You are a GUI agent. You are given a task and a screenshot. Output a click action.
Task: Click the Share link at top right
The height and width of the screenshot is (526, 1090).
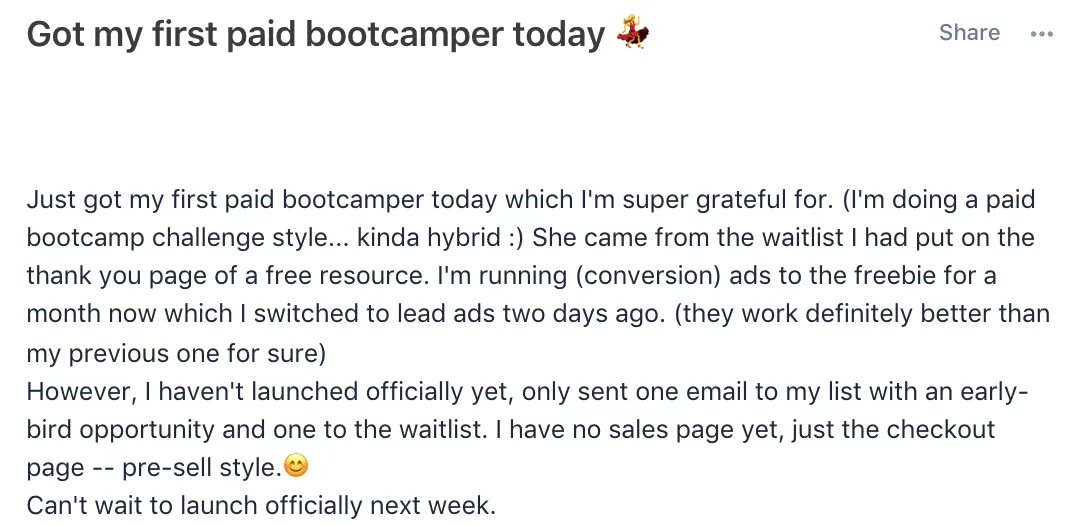pyautogui.click(x=969, y=33)
